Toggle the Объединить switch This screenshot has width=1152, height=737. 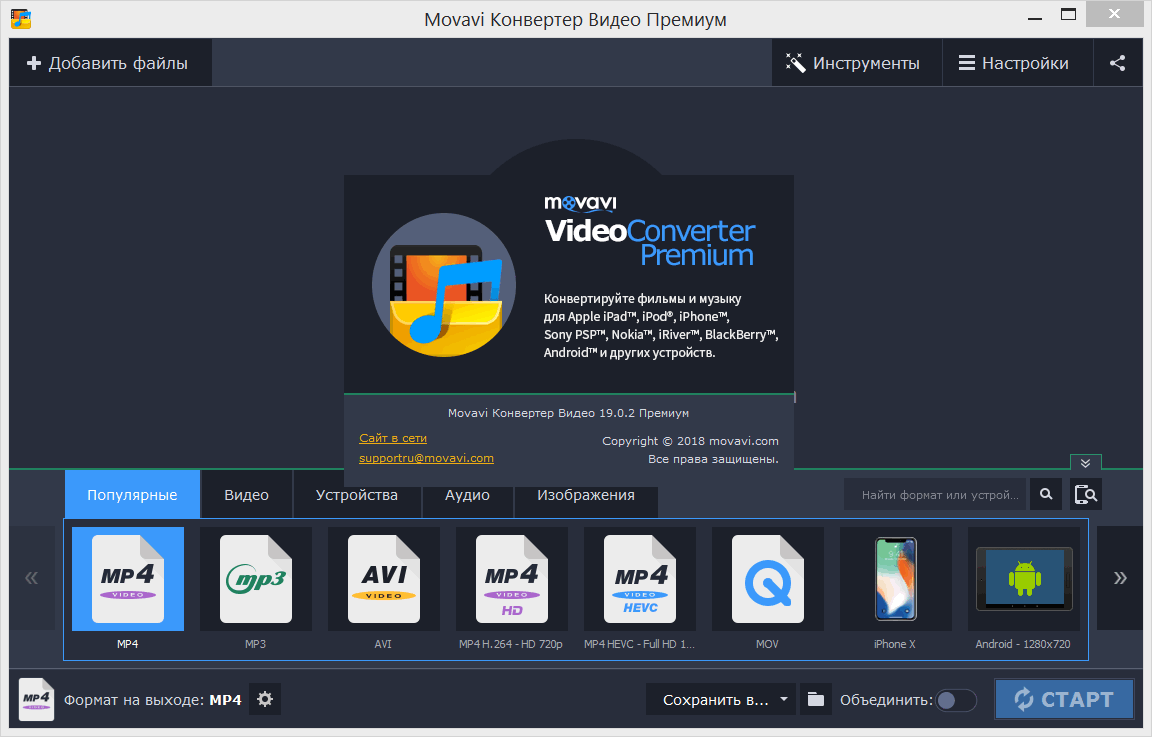956,700
